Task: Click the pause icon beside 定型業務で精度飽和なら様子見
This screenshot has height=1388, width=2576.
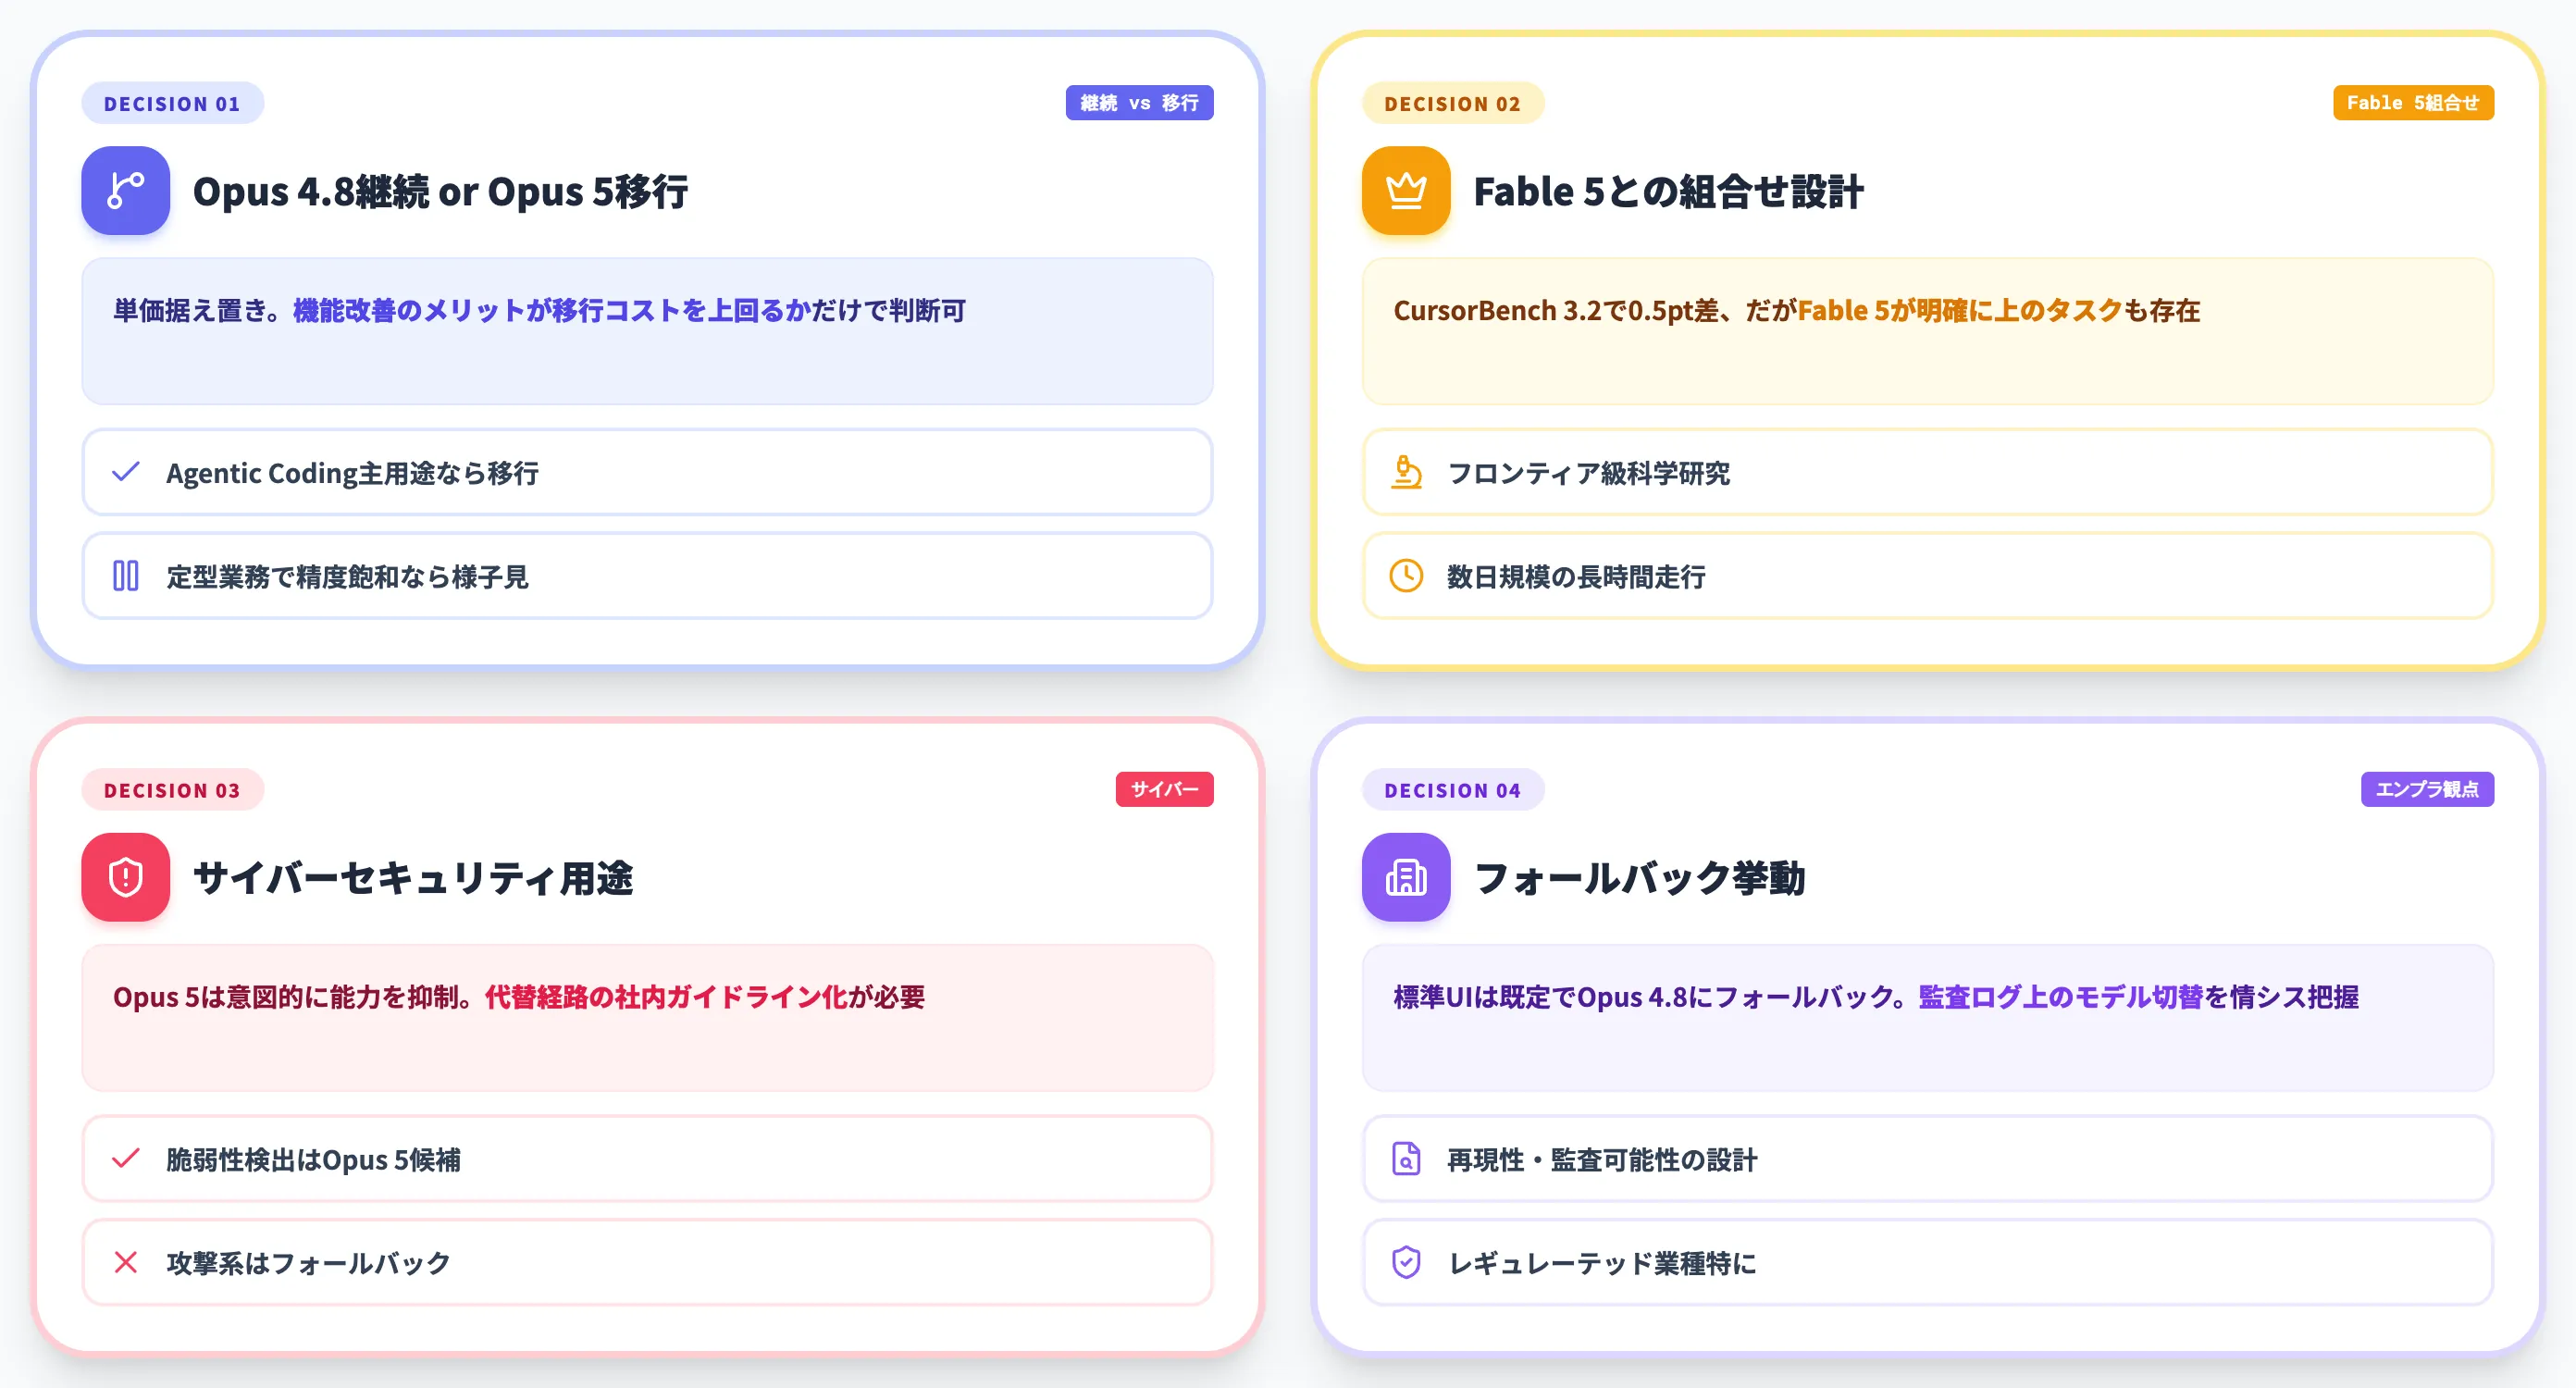Action: [x=126, y=576]
